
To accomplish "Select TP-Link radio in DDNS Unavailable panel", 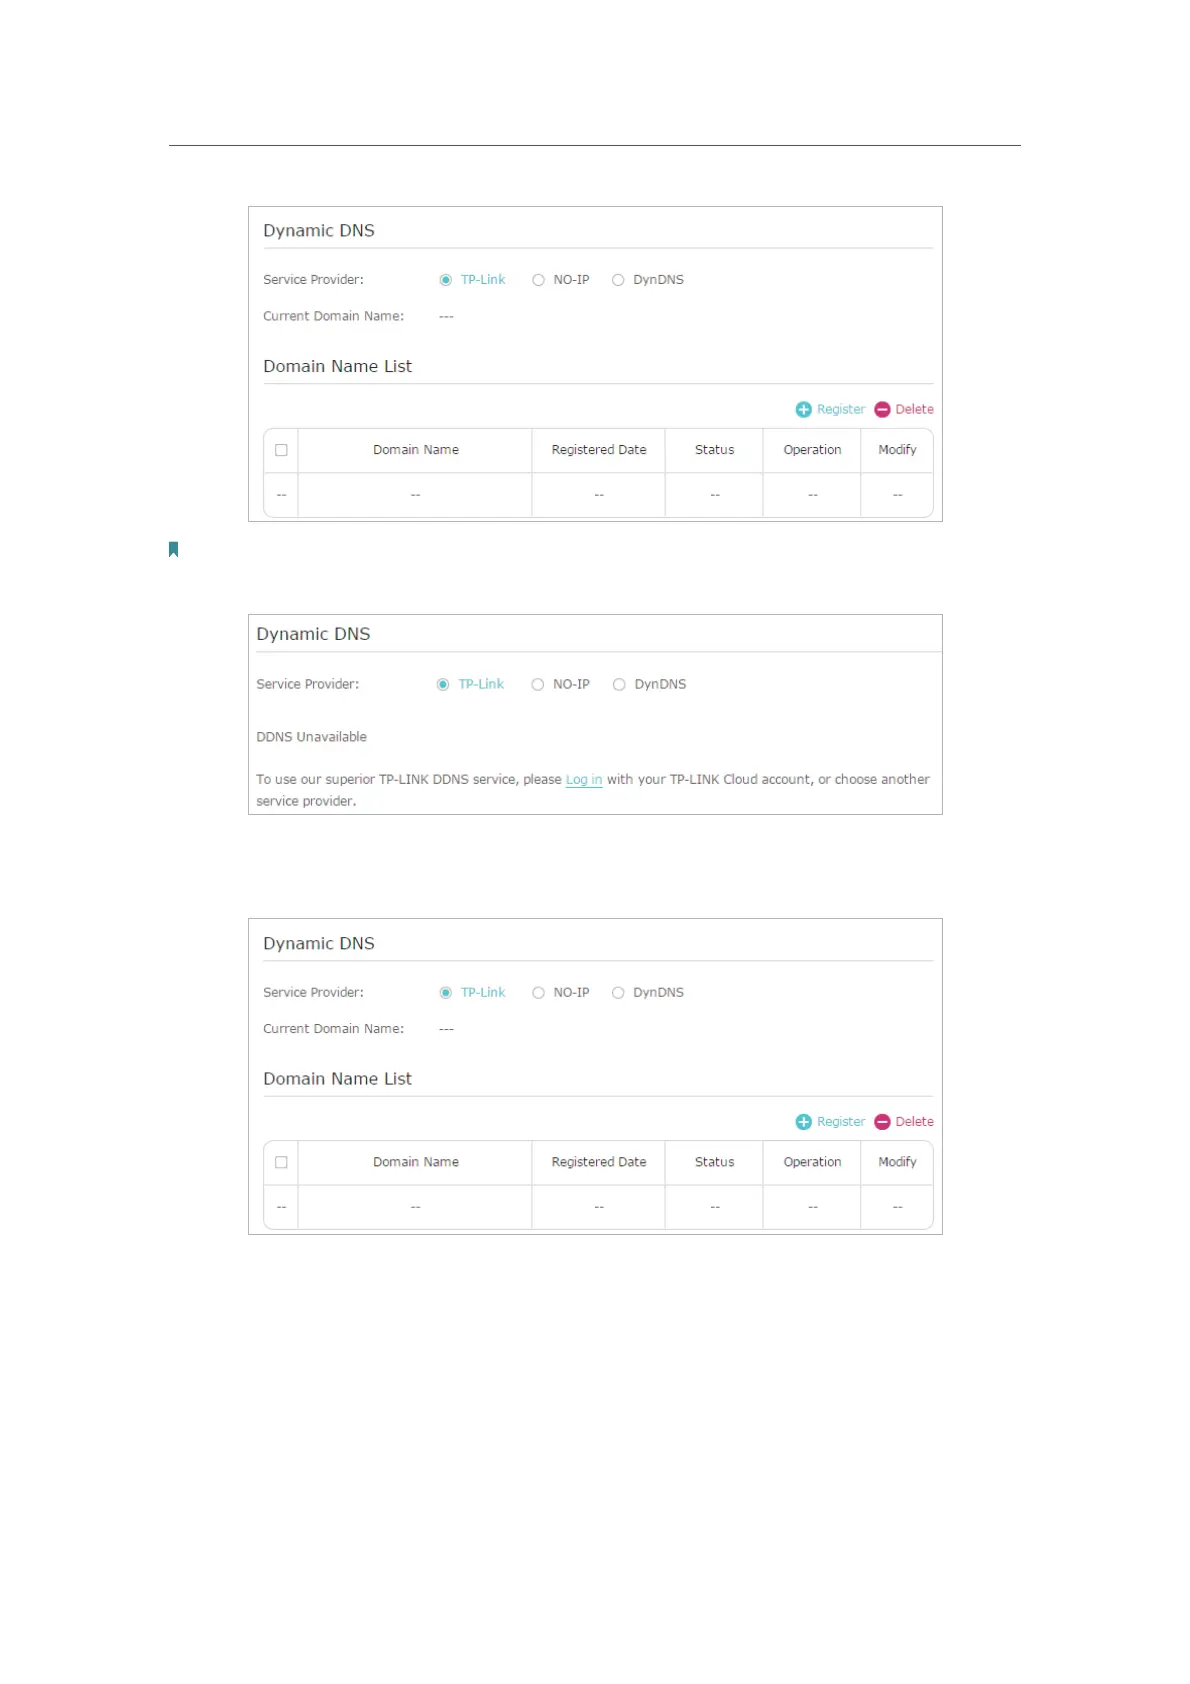I will [443, 685].
